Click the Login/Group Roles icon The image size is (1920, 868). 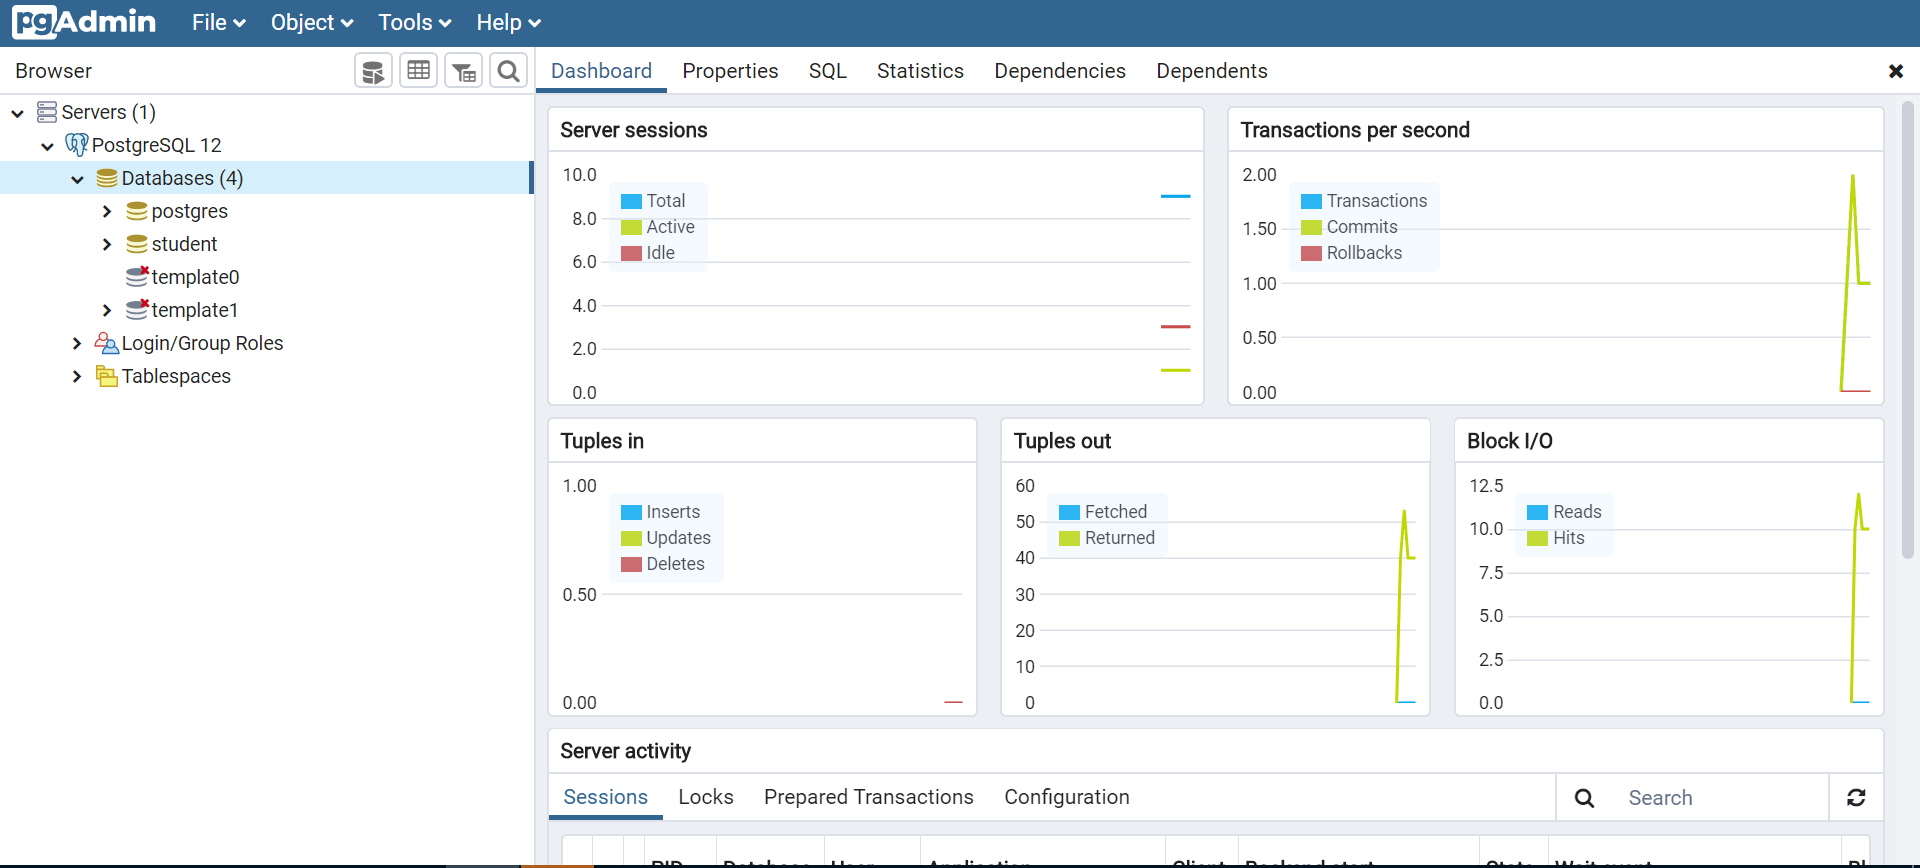coord(106,344)
